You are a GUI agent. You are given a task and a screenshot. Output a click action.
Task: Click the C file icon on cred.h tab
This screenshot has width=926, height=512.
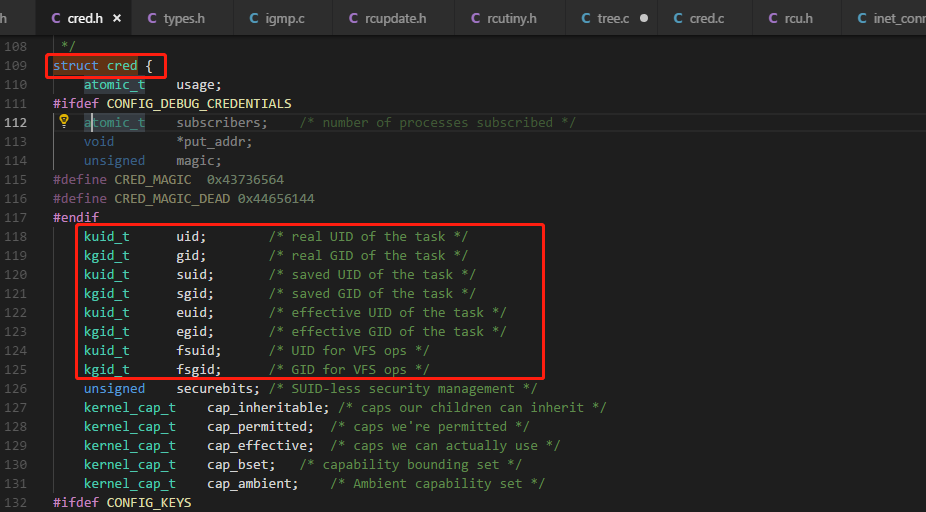(x=56, y=18)
